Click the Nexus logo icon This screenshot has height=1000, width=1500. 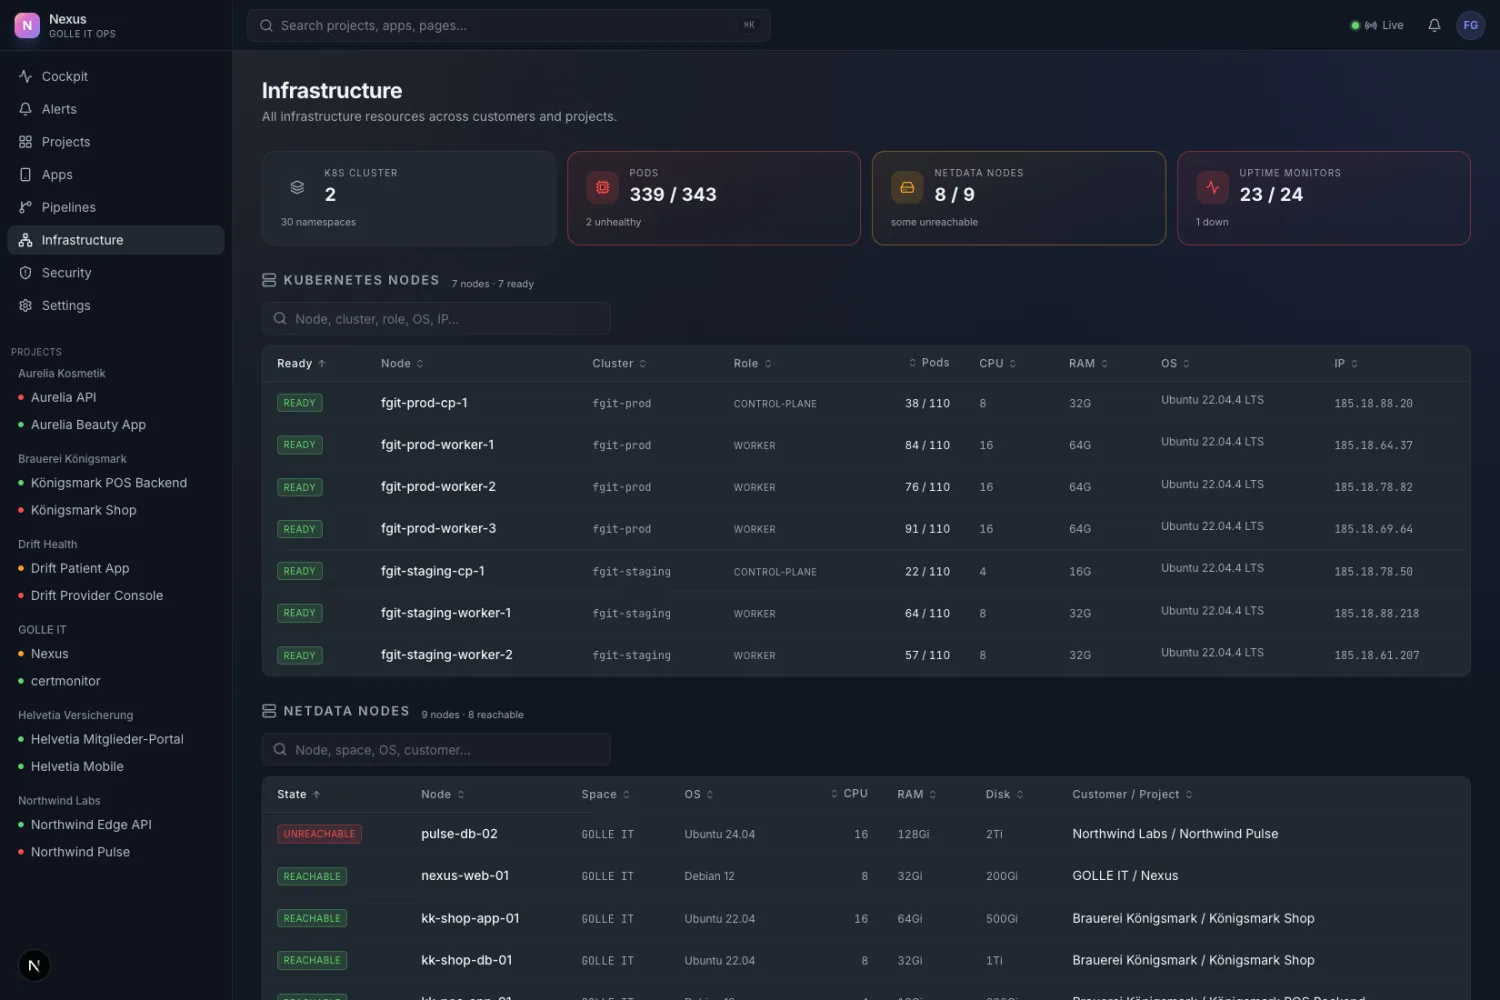(x=27, y=25)
